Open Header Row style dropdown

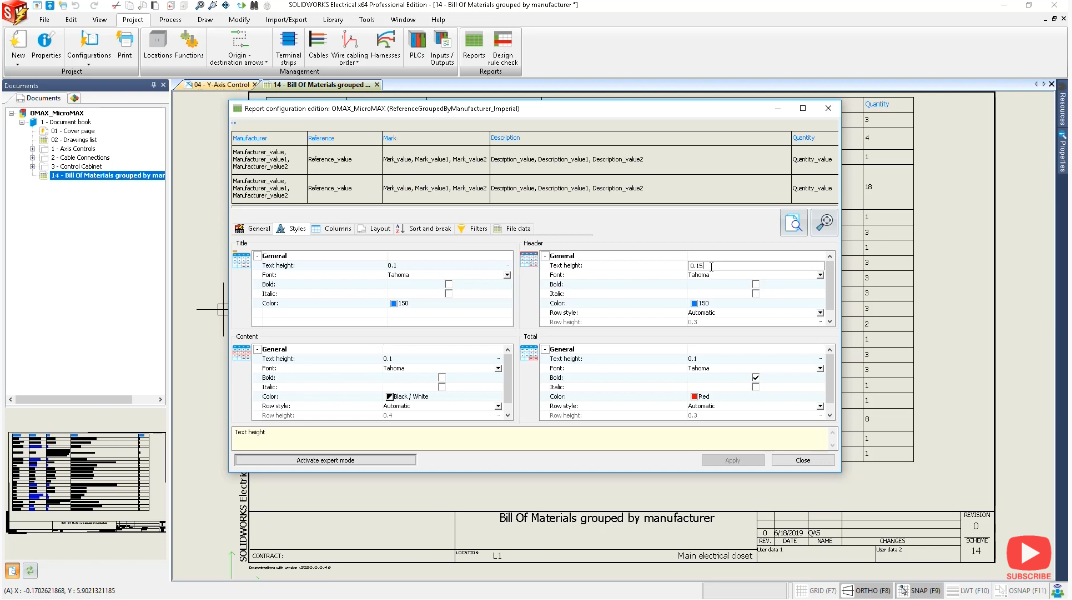point(820,313)
